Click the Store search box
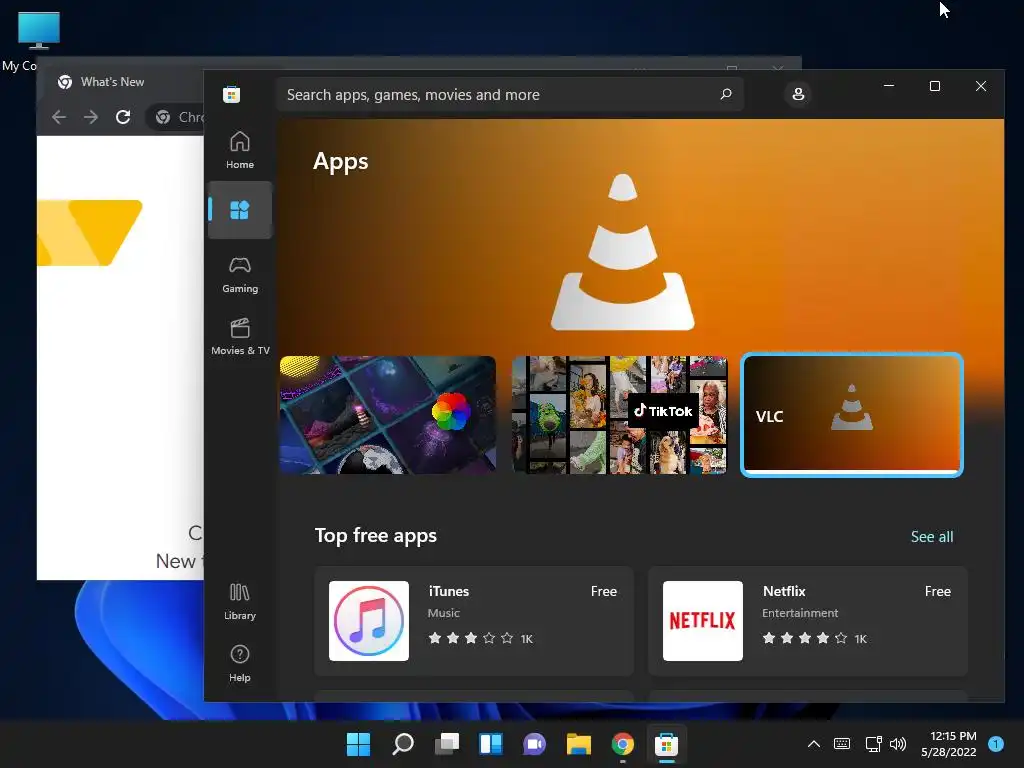Image resolution: width=1024 pixels, height=768 pixels. (x=510, y=94)
